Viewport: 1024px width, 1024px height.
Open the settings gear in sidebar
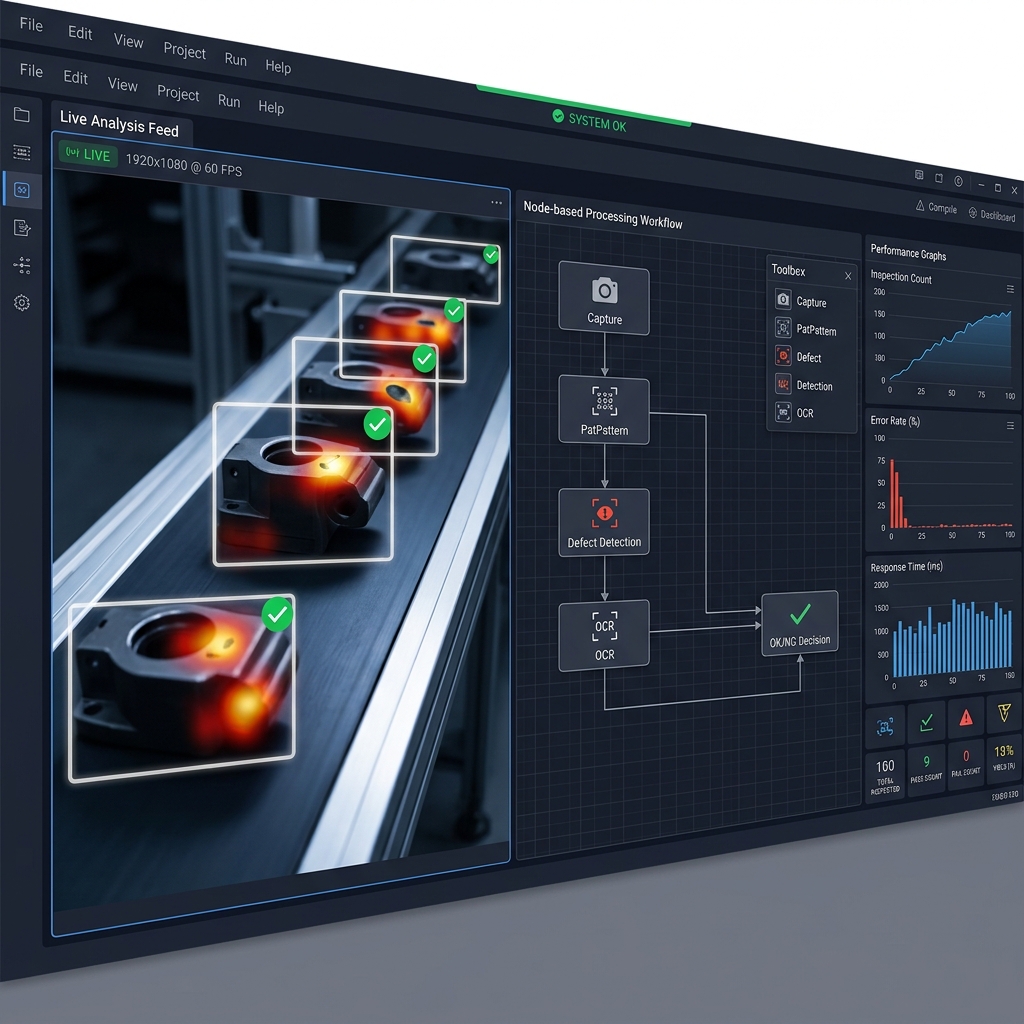22,303
